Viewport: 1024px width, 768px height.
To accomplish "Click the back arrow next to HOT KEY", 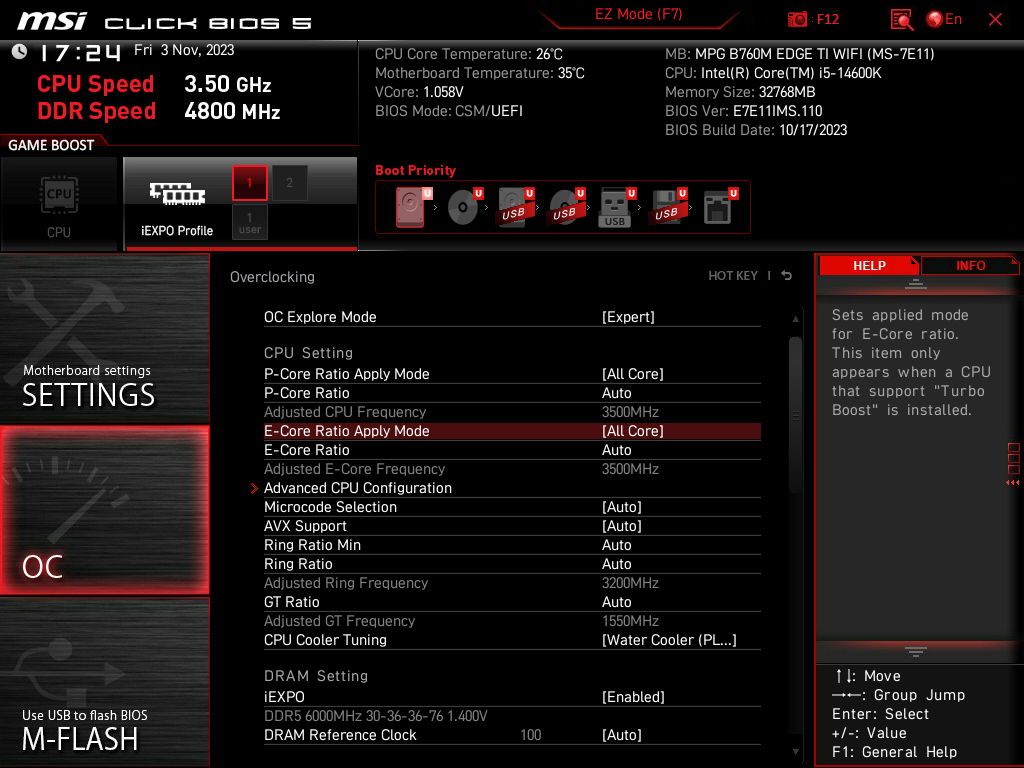I will point(787,276).
